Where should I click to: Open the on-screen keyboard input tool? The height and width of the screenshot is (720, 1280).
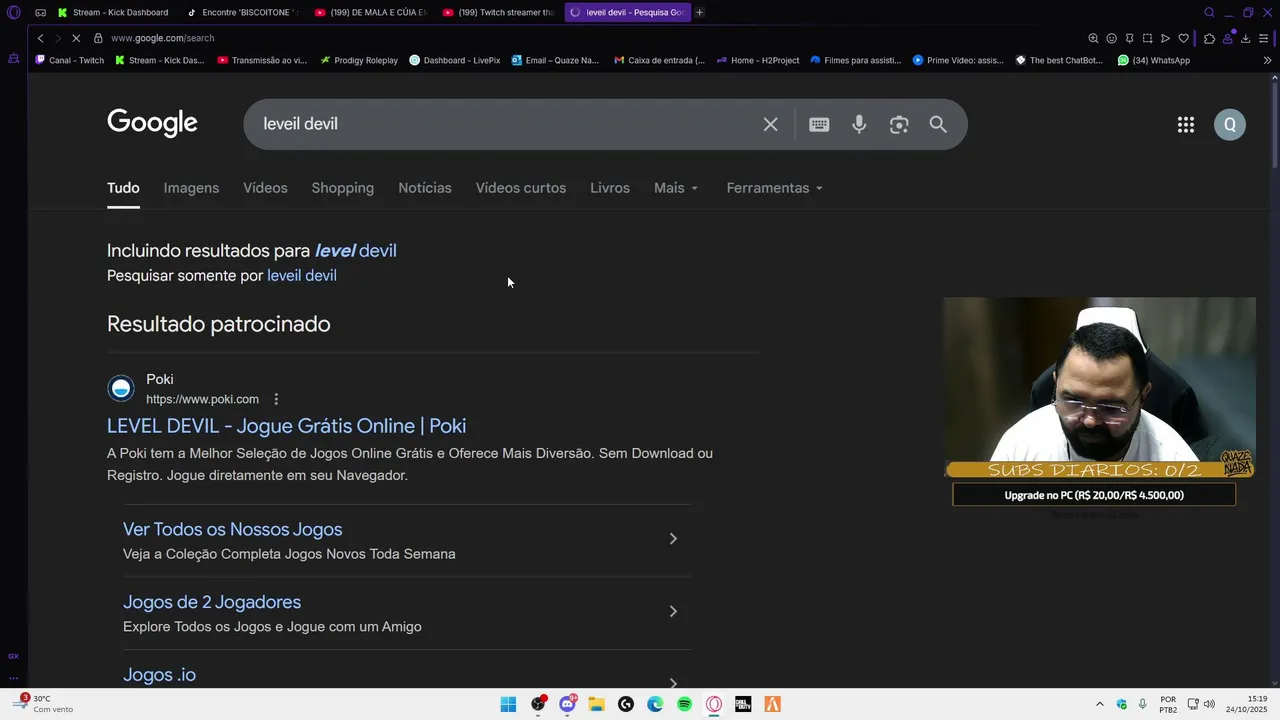click(819, 124)
